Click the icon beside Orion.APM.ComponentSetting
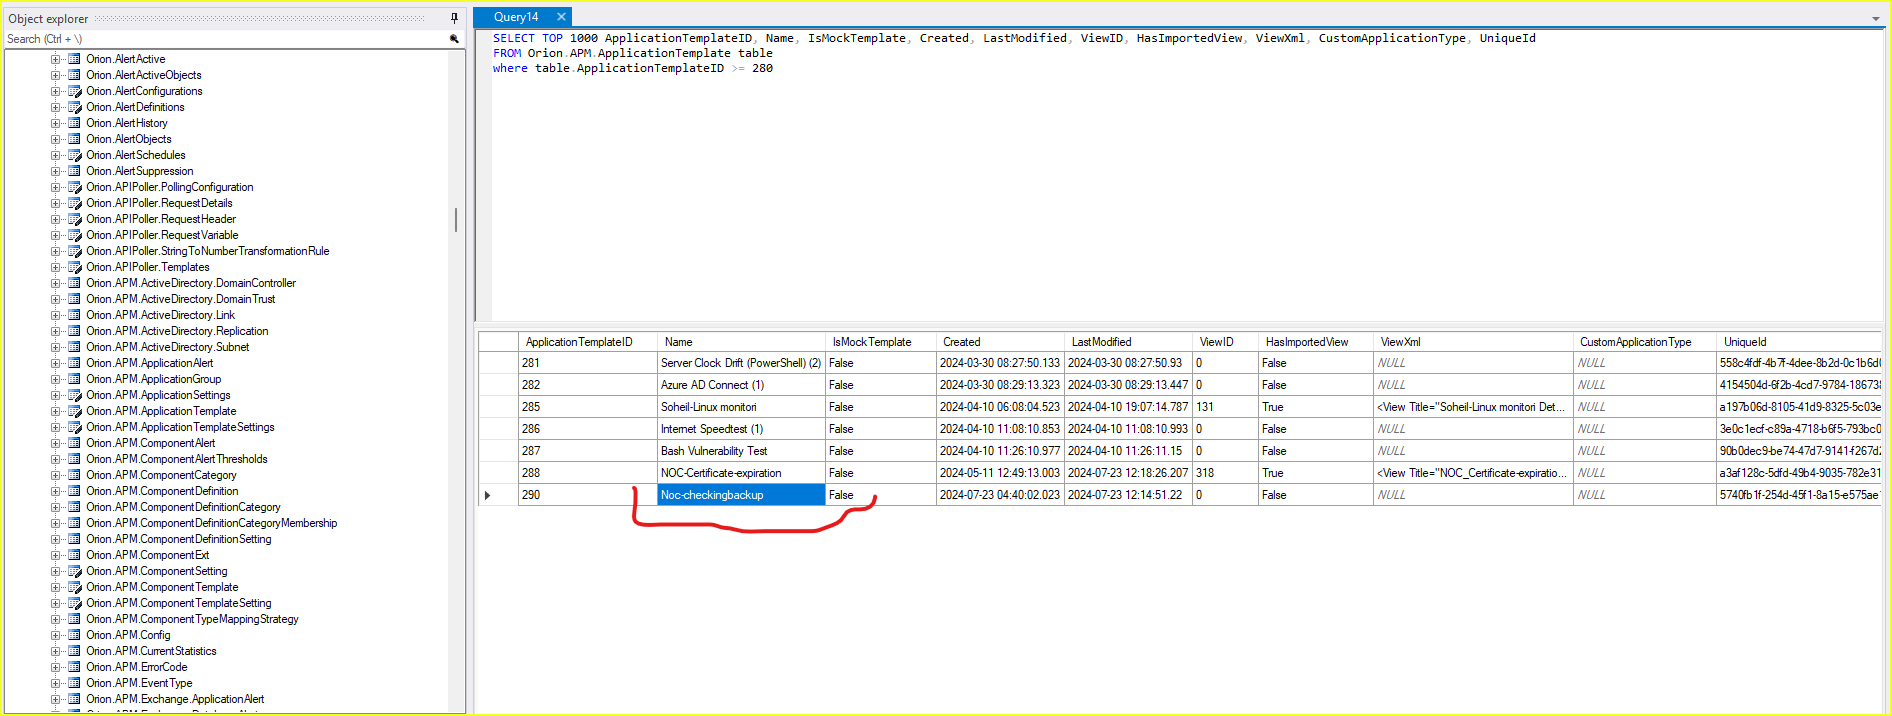Image resolution: width=1892 pixels, height=716 pixels. pyautogui.click(x=74, y=571)
